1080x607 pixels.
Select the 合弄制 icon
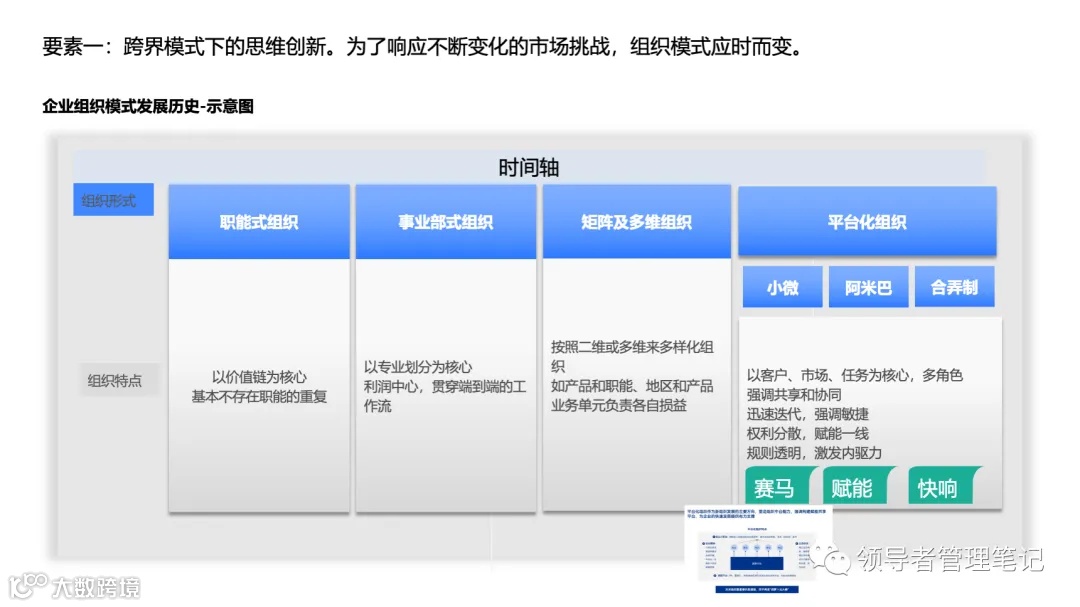click(954, 287)
